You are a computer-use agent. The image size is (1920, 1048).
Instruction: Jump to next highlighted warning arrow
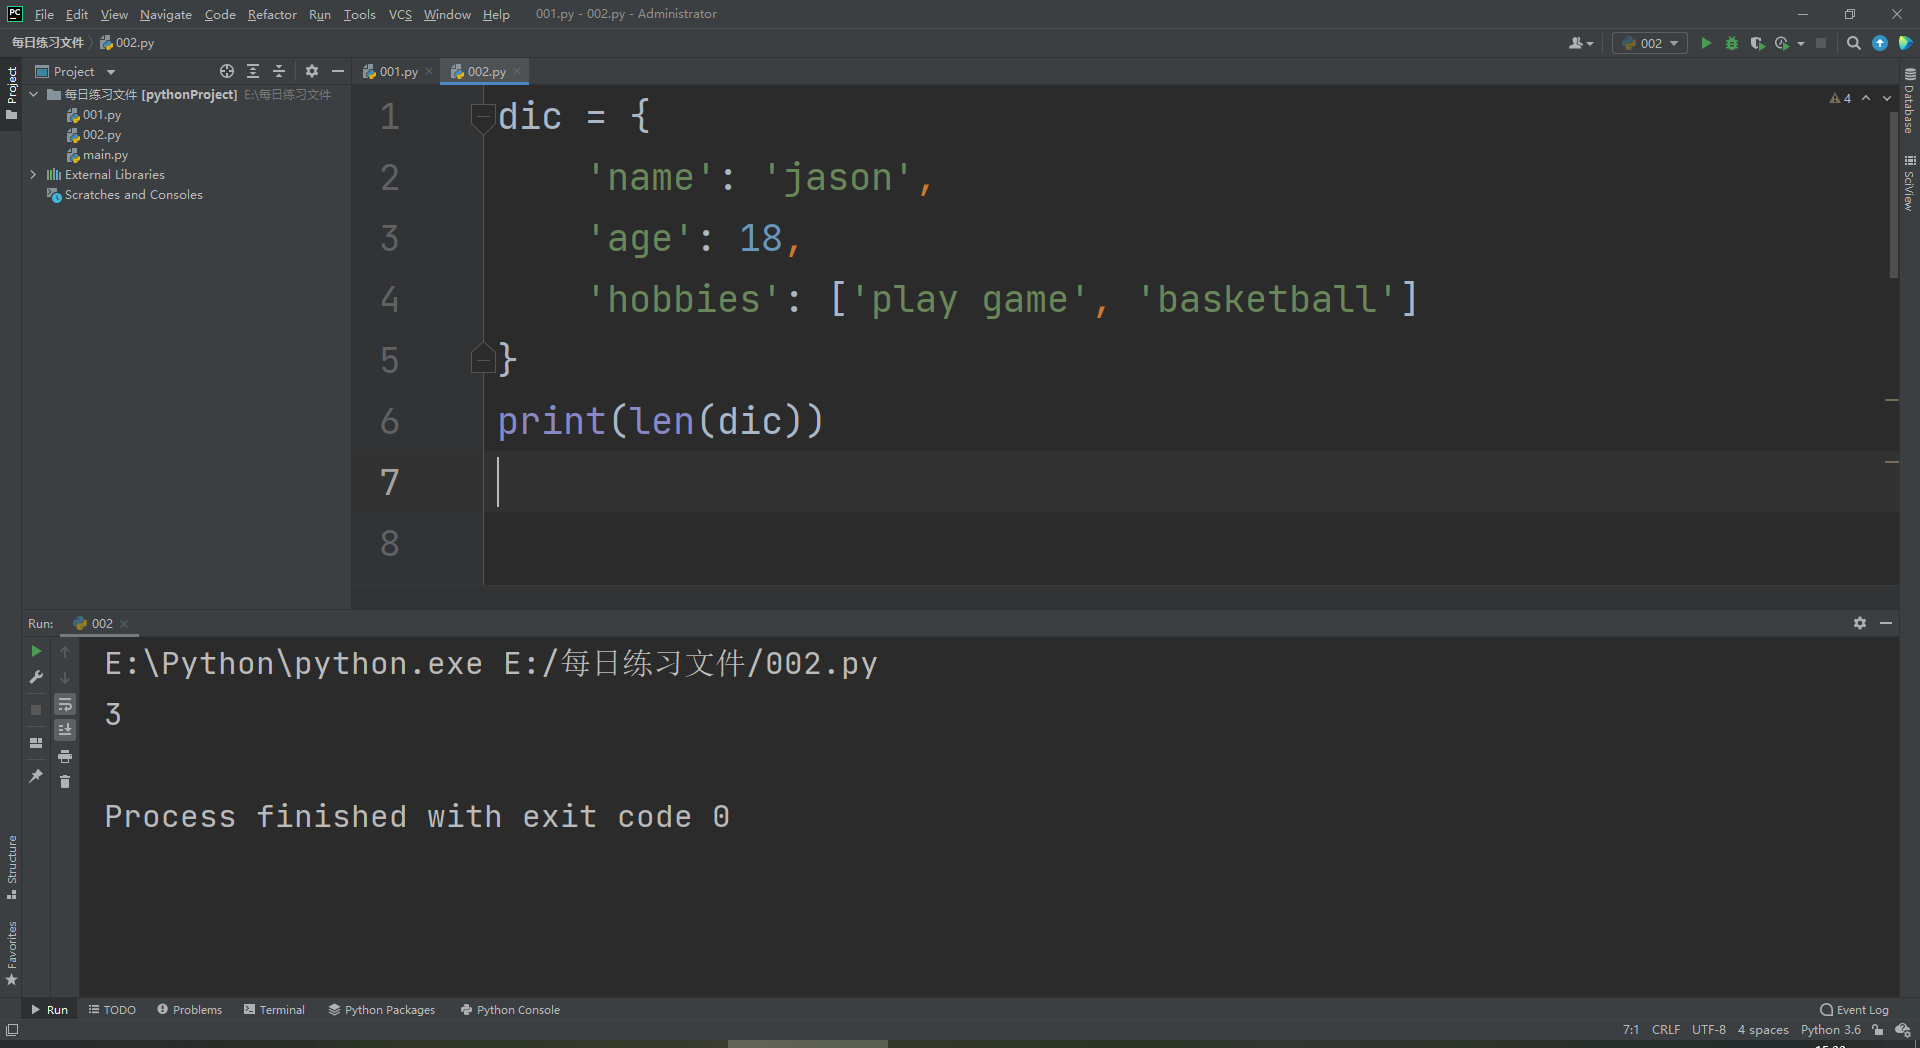(x=1887, y=98)
